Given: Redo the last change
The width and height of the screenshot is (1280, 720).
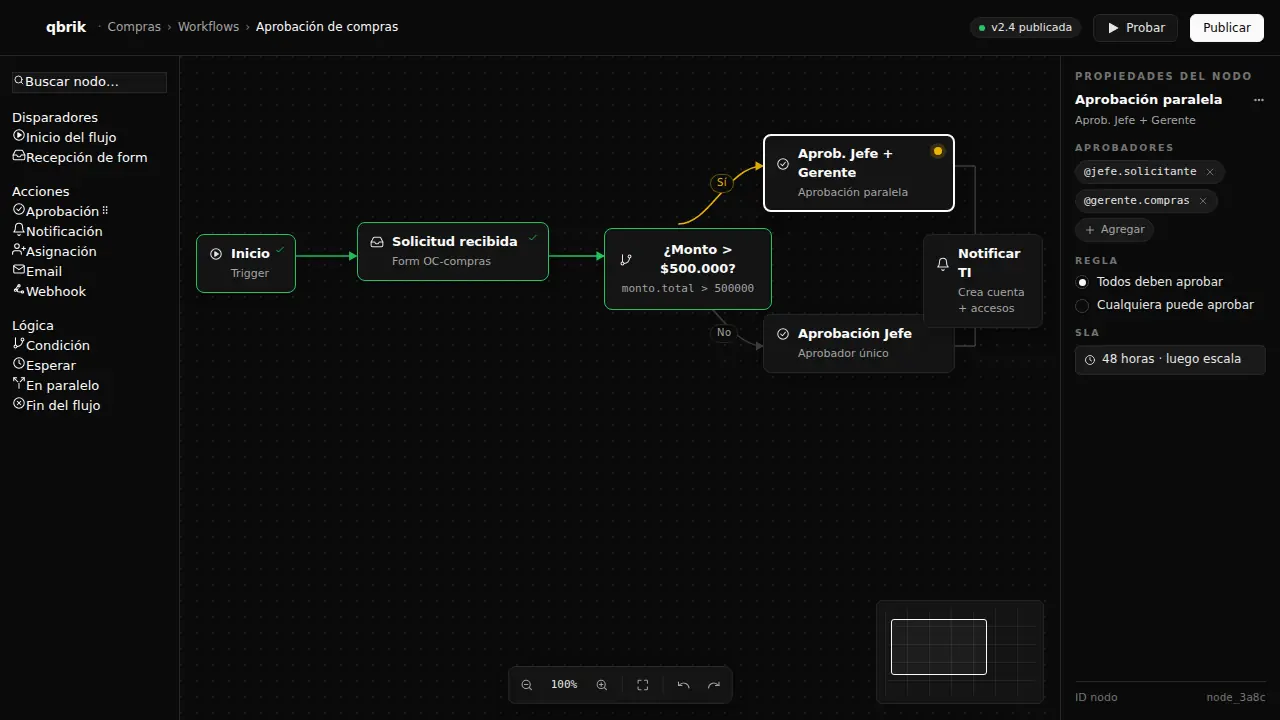Looking at the screenshot, I should (x=714, y=685).
